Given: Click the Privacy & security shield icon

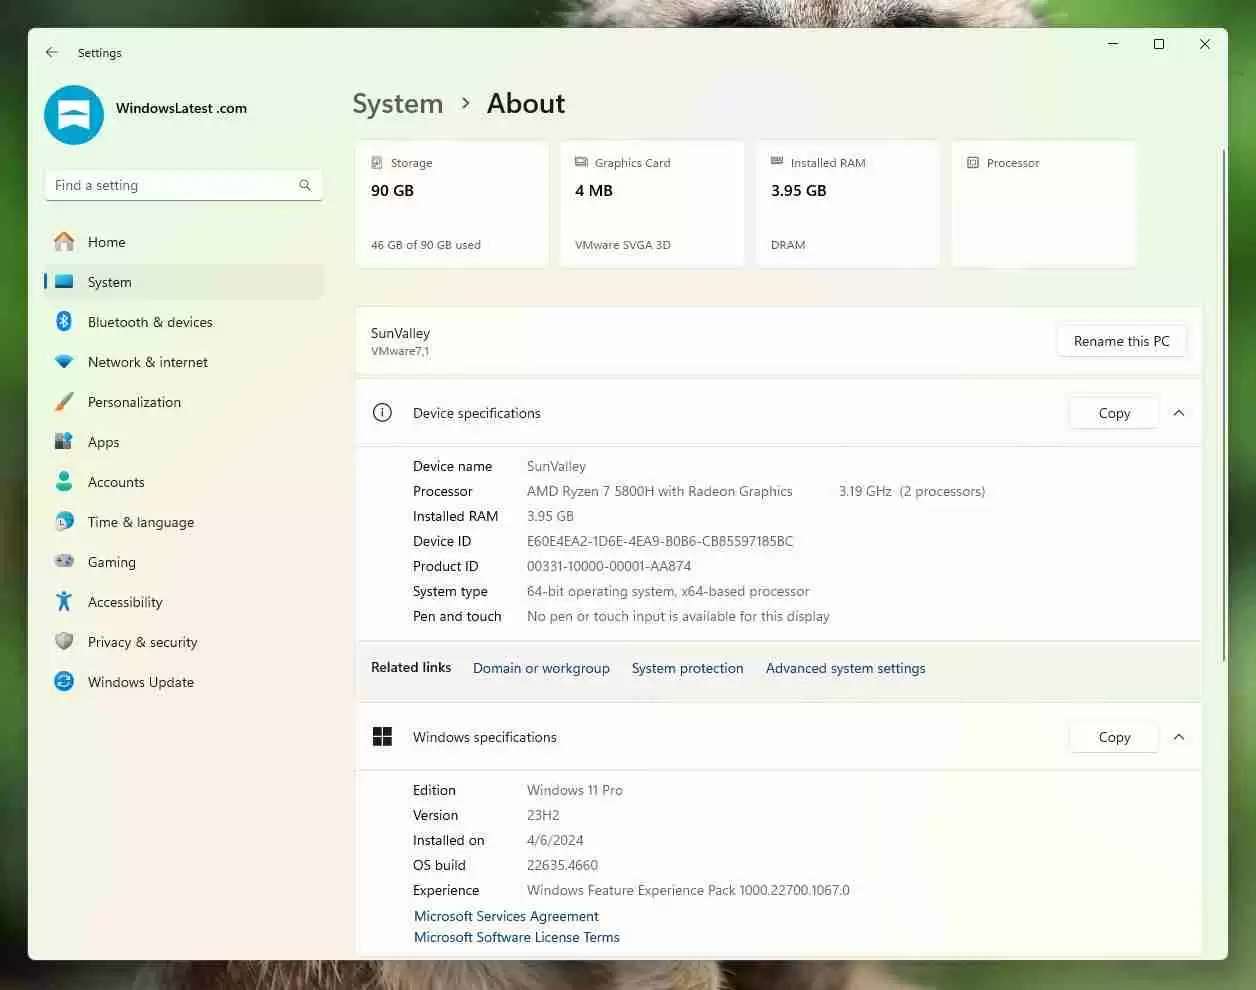Looking at the screenshot, I should [x=64, y=642].
